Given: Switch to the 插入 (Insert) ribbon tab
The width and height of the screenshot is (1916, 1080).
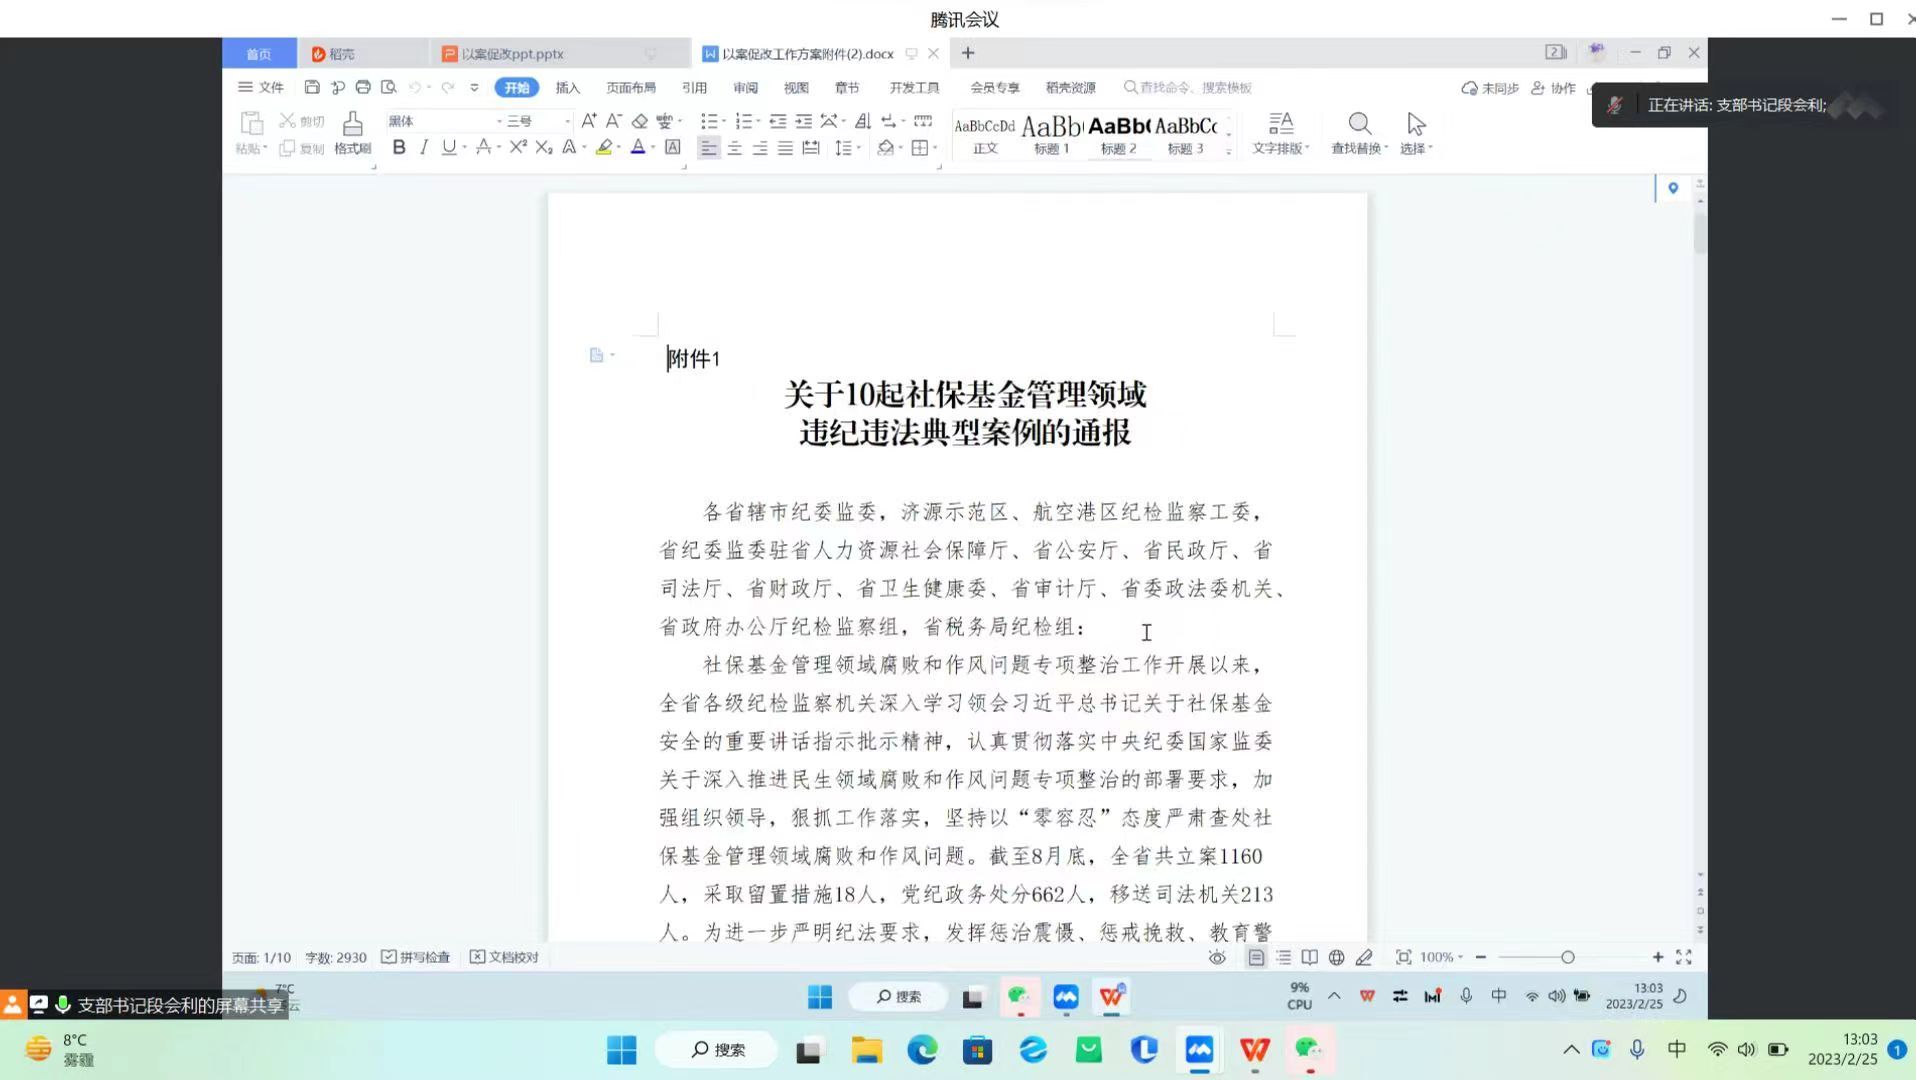Looking at the screenshot, I should click(568, 87).
